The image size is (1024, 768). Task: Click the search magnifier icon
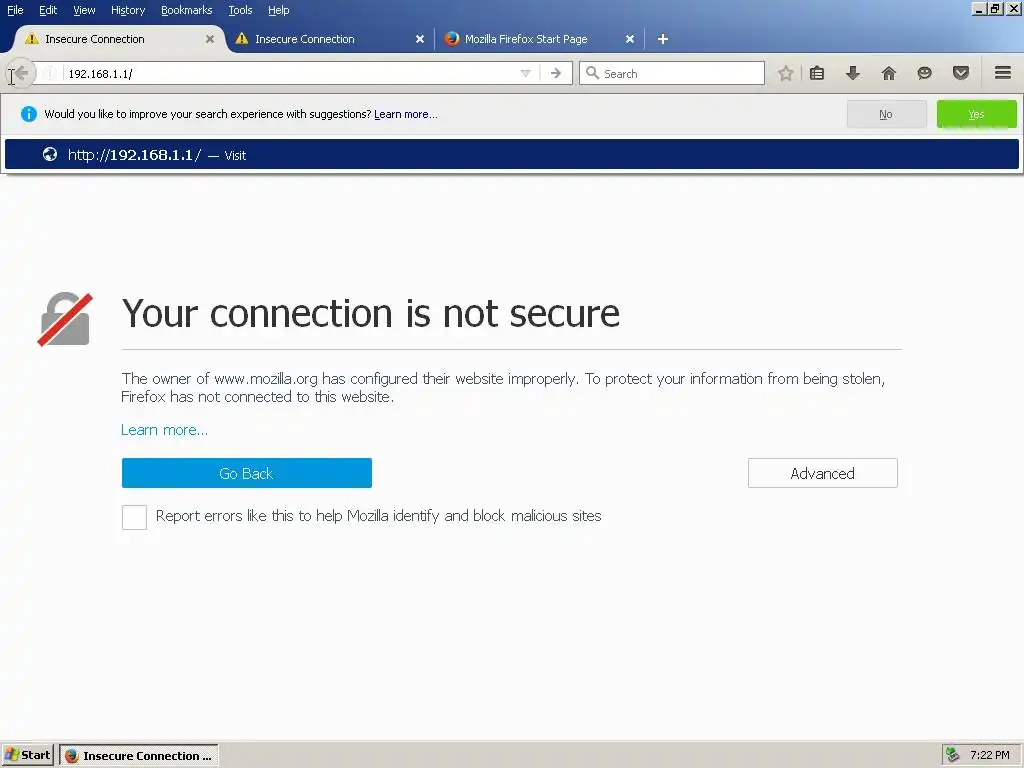592,73
